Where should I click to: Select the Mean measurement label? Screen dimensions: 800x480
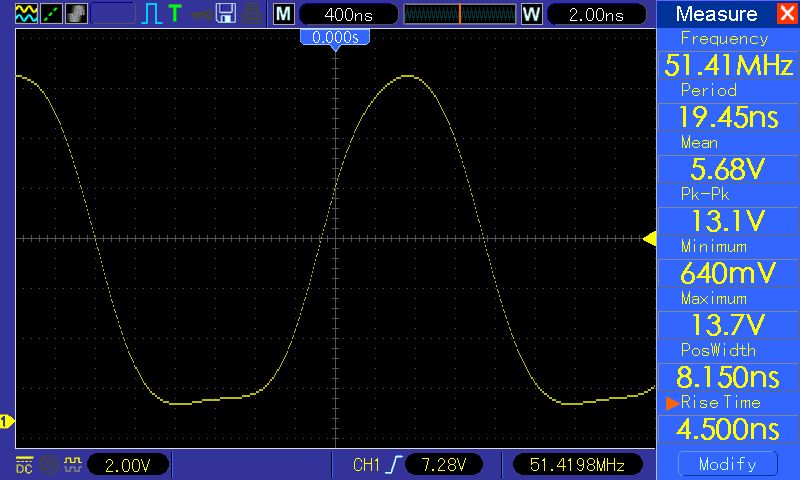click(x=699, y=142)
